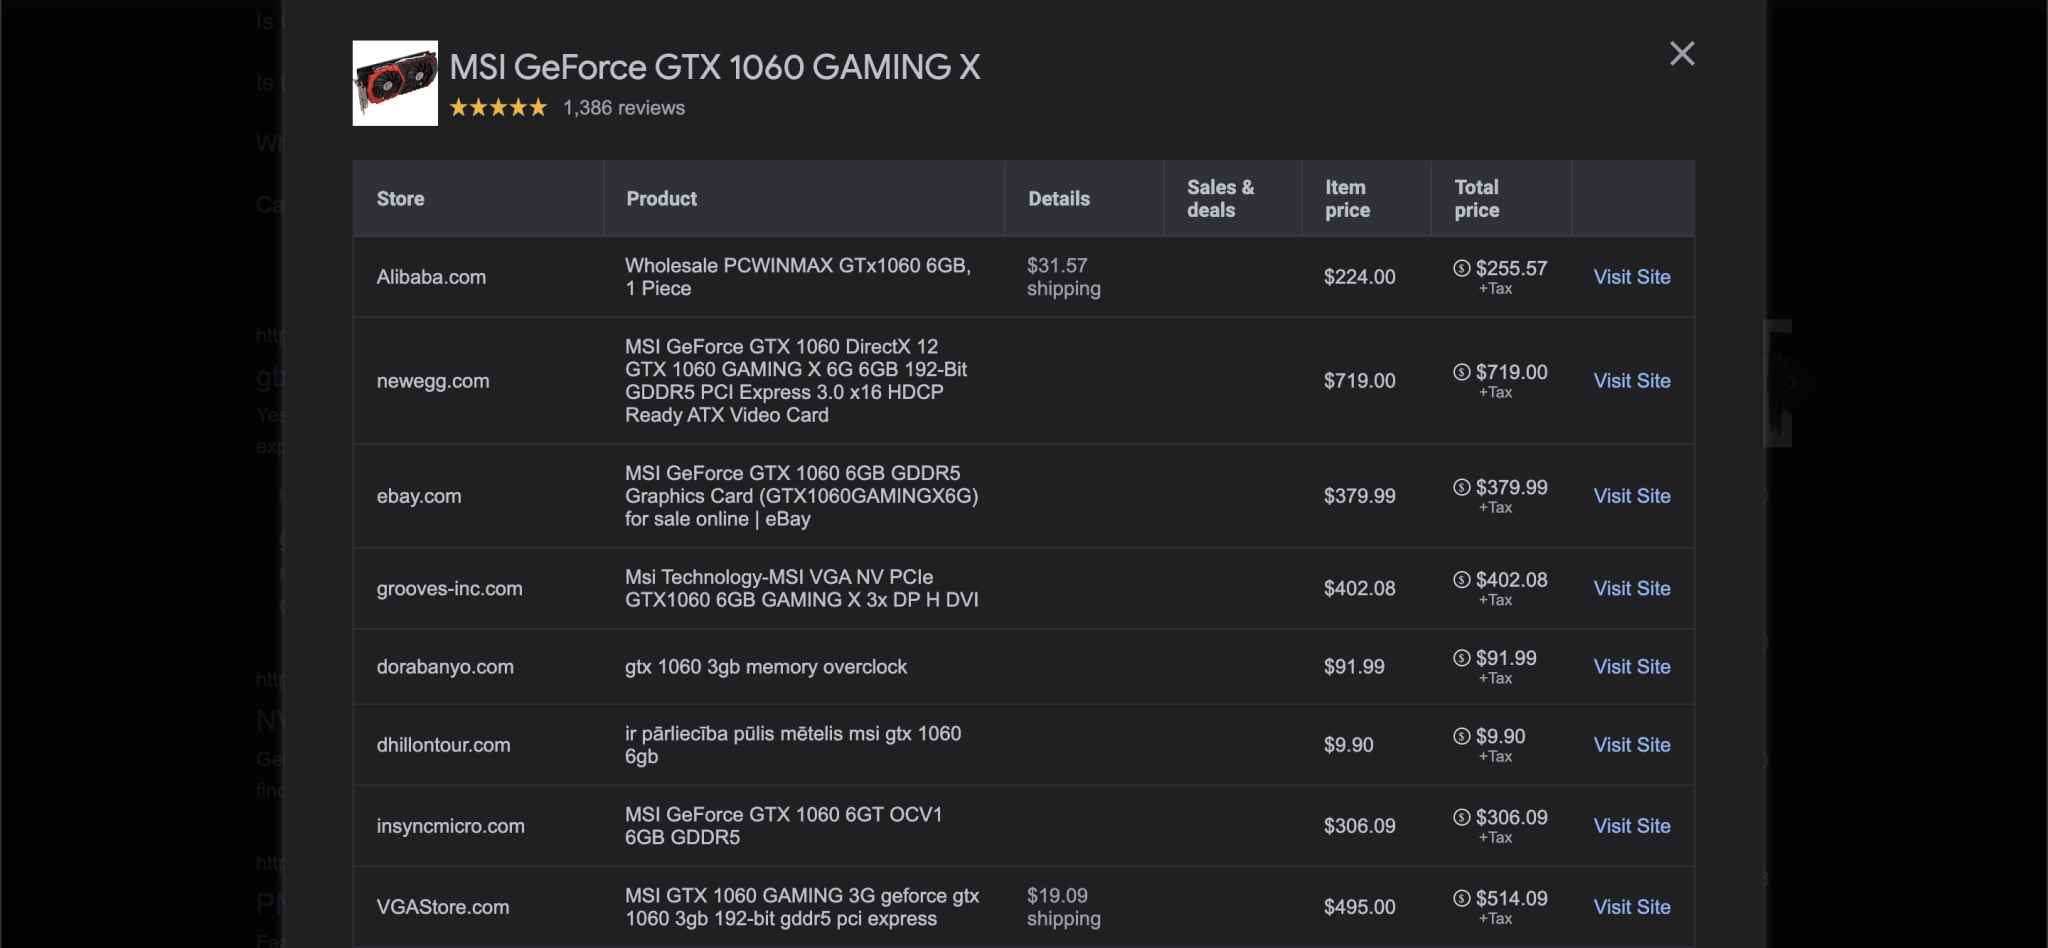Click the circled dollar icon next to $719.00

(x=1461, y=371)
